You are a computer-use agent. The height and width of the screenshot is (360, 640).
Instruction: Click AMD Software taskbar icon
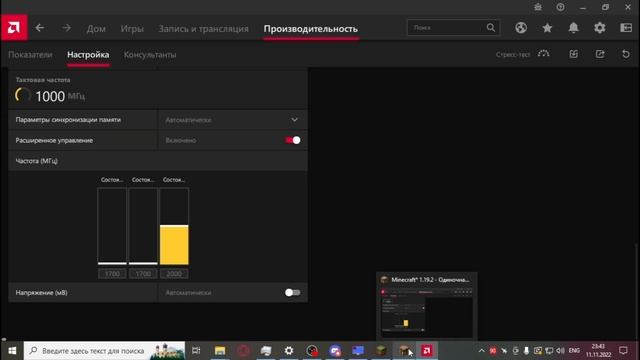(427, 351)
